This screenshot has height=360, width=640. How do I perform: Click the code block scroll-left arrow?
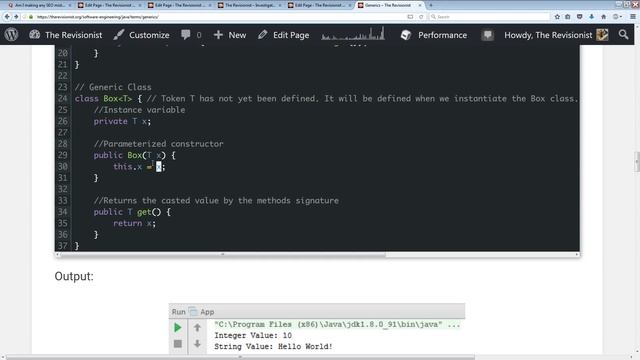tap(57, 254)
